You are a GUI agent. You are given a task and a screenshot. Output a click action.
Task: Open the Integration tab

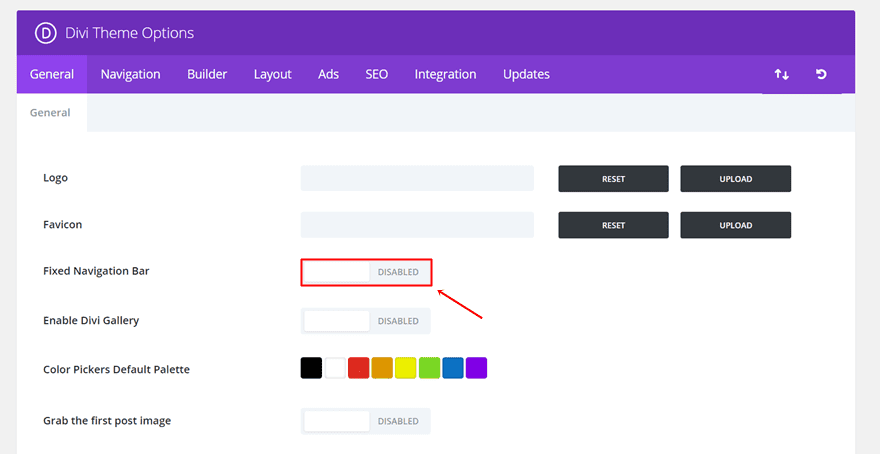pos(445,74)
